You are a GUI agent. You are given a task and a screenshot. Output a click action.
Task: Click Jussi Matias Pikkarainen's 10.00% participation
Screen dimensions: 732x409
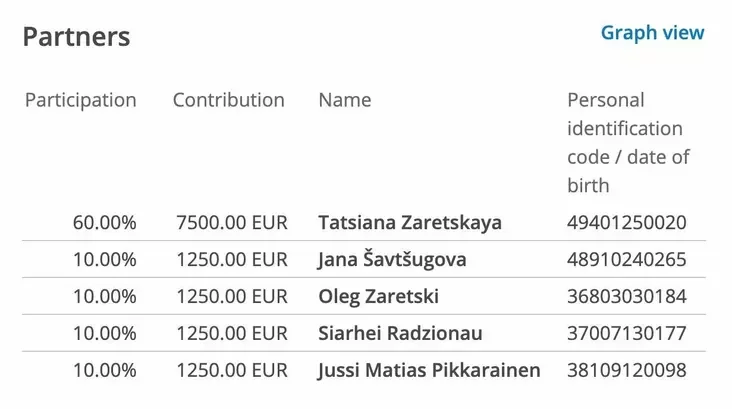click(x=105, y=370)
